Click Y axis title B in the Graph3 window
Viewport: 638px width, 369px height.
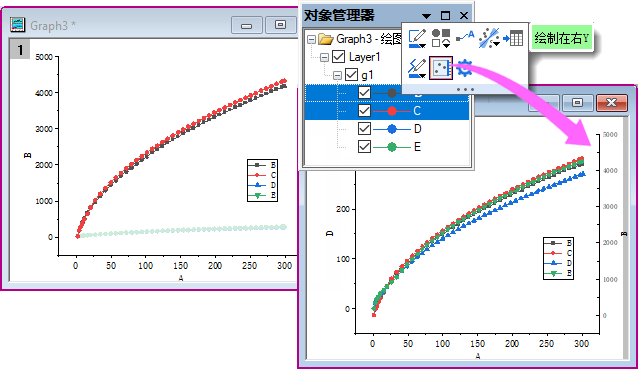[28, 155]
